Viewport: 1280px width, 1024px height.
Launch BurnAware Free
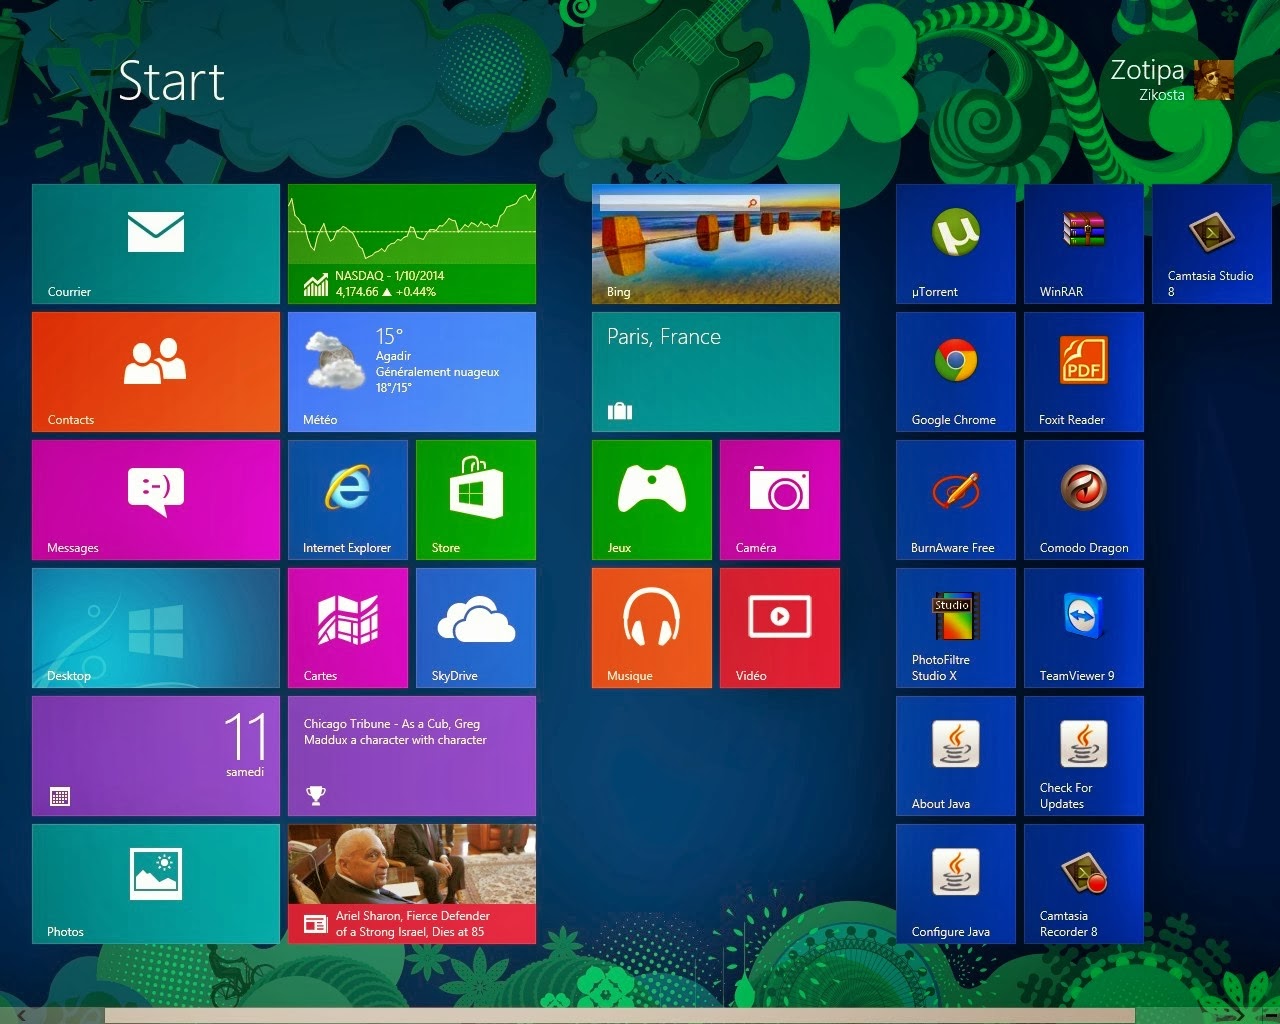click(956, 500)
